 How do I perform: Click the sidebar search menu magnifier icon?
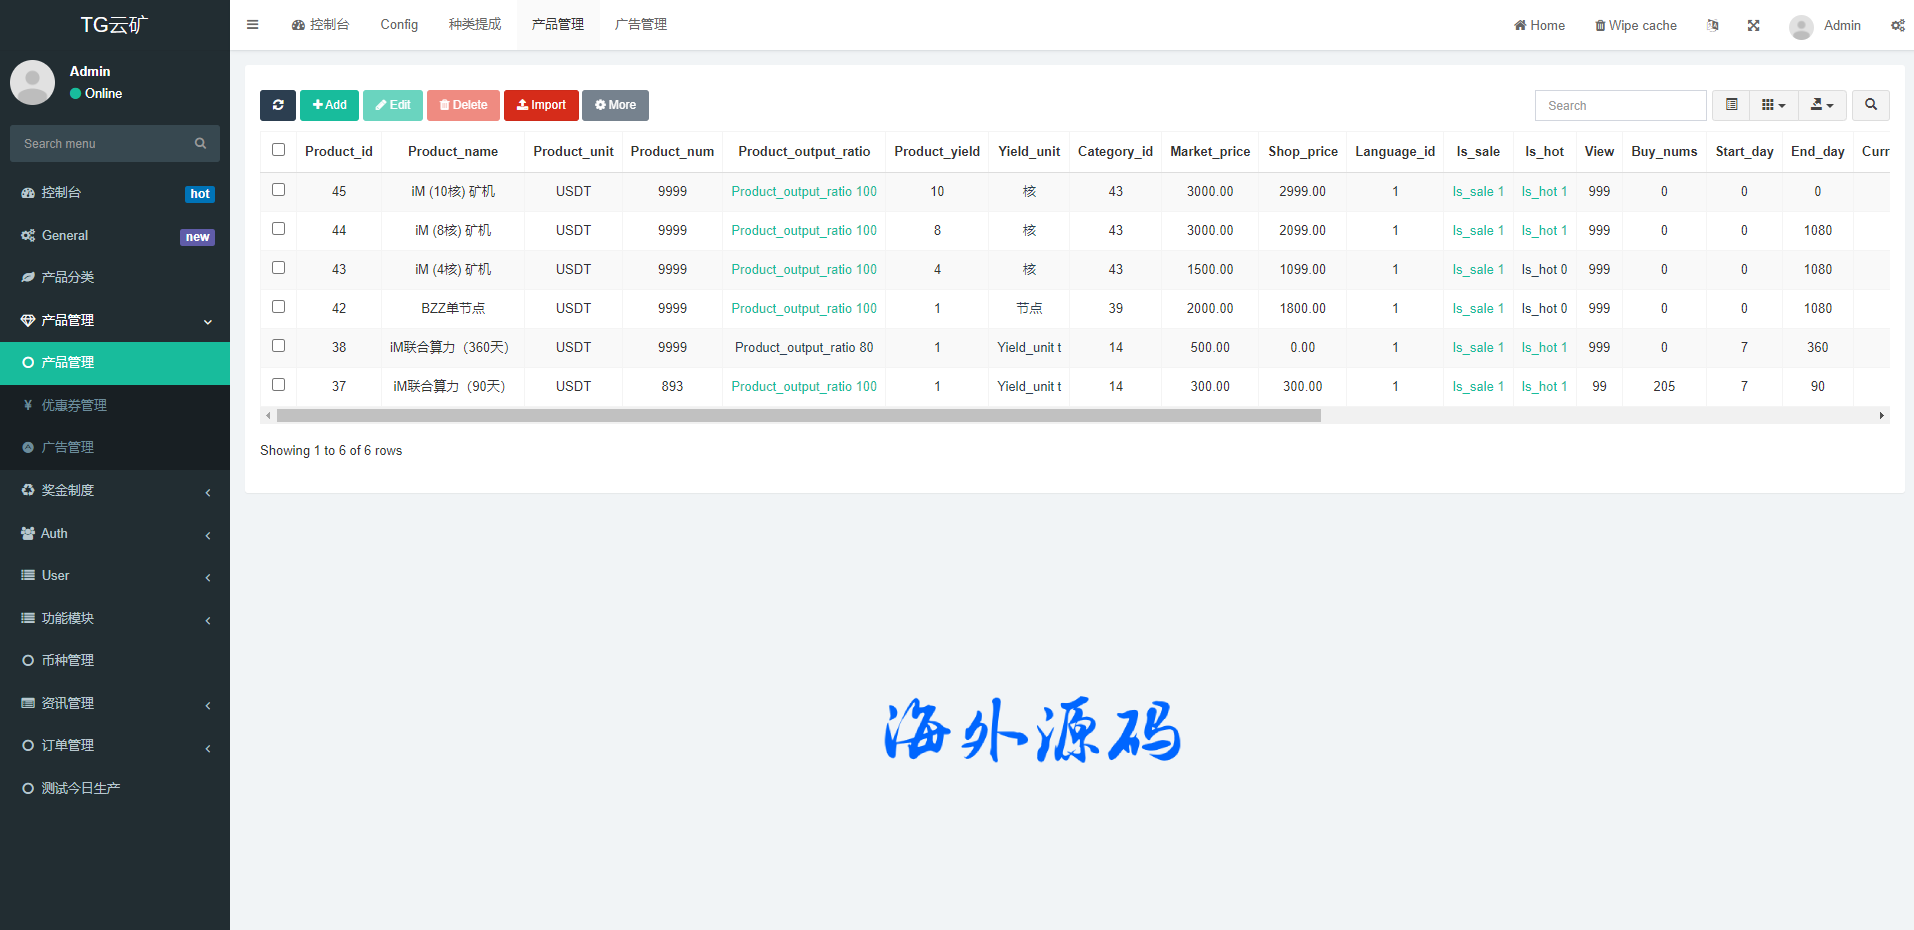pyautogui.click(x=200, y=144)
